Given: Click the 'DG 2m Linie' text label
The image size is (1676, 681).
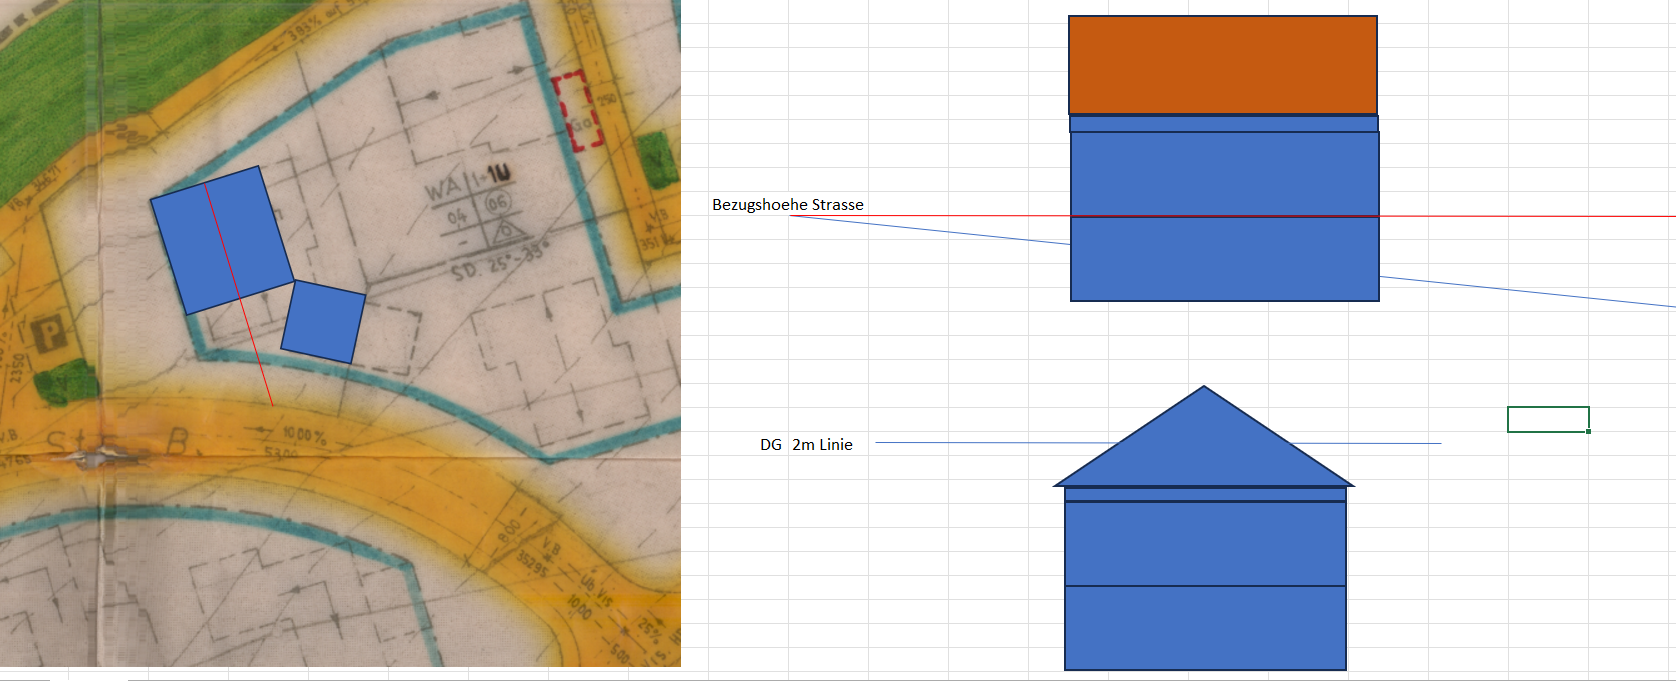Looking at the screenshot, I should coord(806,445).
